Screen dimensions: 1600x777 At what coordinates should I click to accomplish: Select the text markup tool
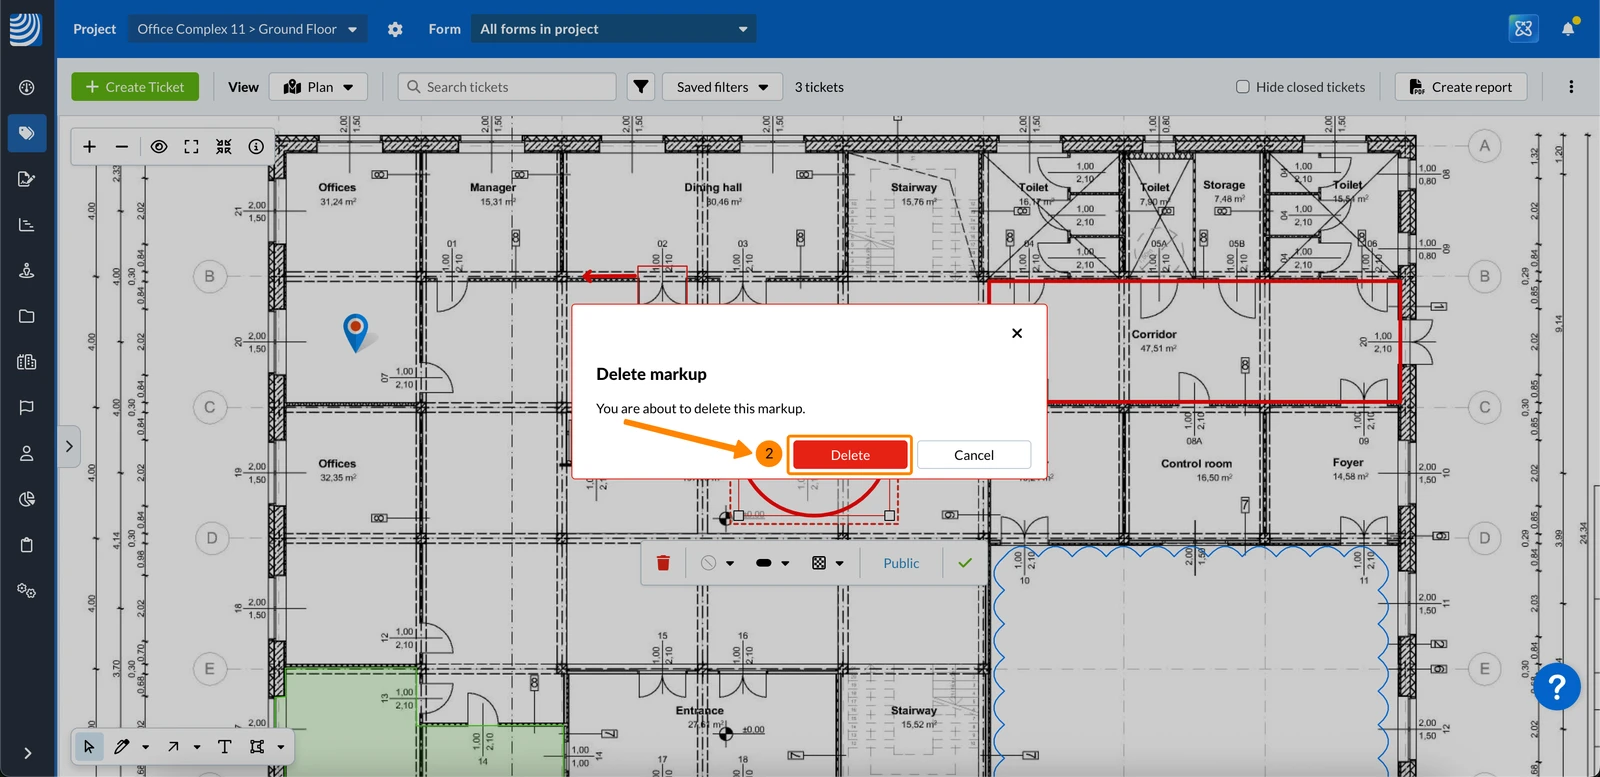point(225,746)
